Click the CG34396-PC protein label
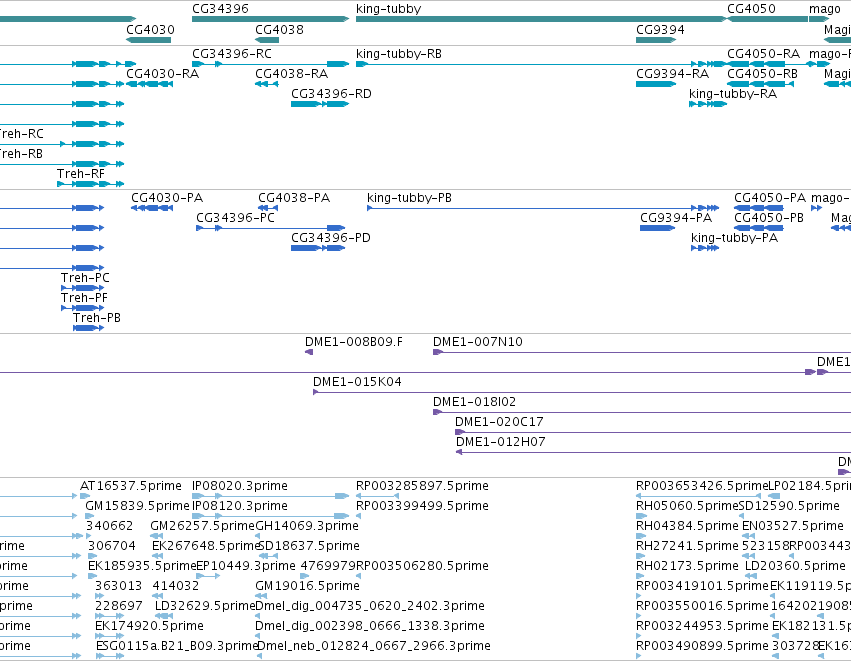851x661 pixels. click(x=236, y=218)
